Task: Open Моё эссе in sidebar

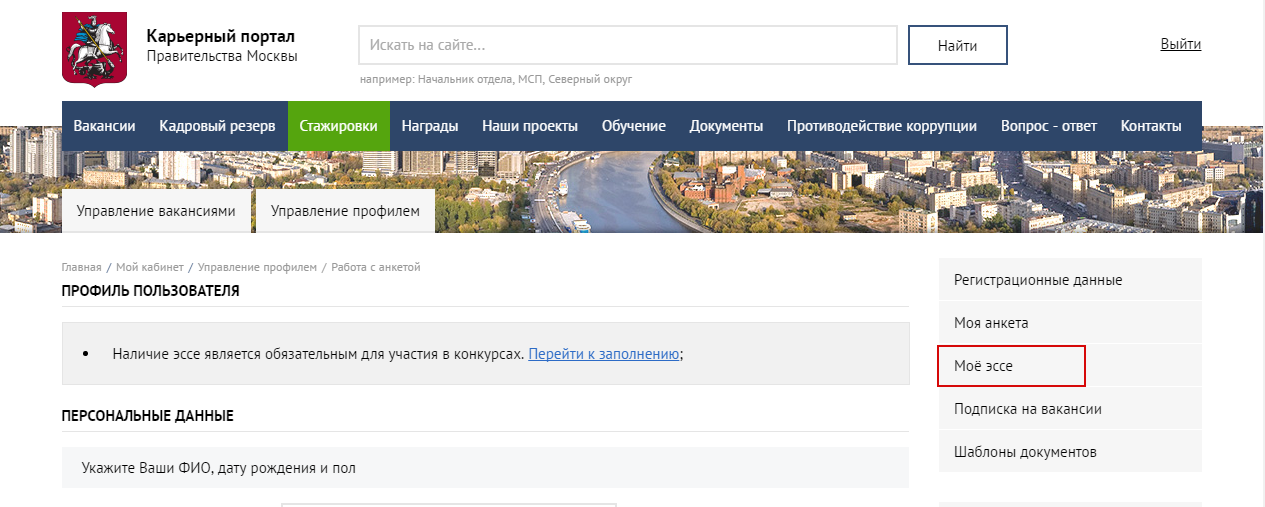Action: pos(1011,366)
